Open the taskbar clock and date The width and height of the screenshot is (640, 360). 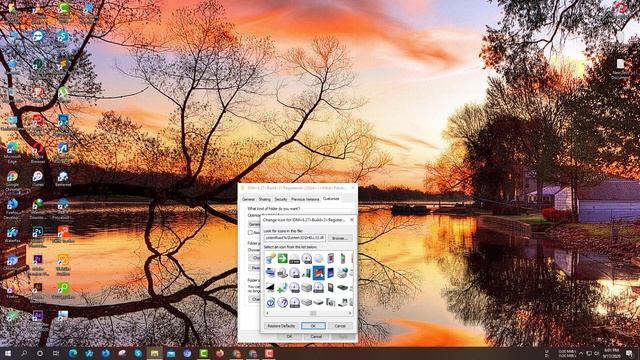[611, 353]
